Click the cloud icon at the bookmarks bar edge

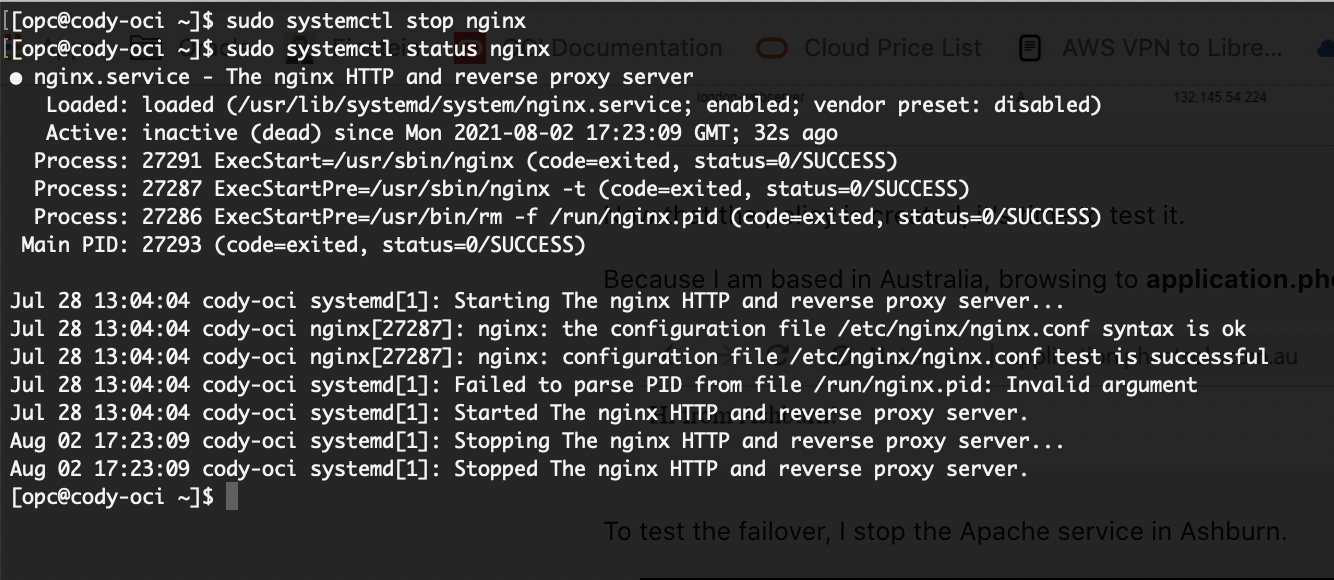click(1325, 48)
